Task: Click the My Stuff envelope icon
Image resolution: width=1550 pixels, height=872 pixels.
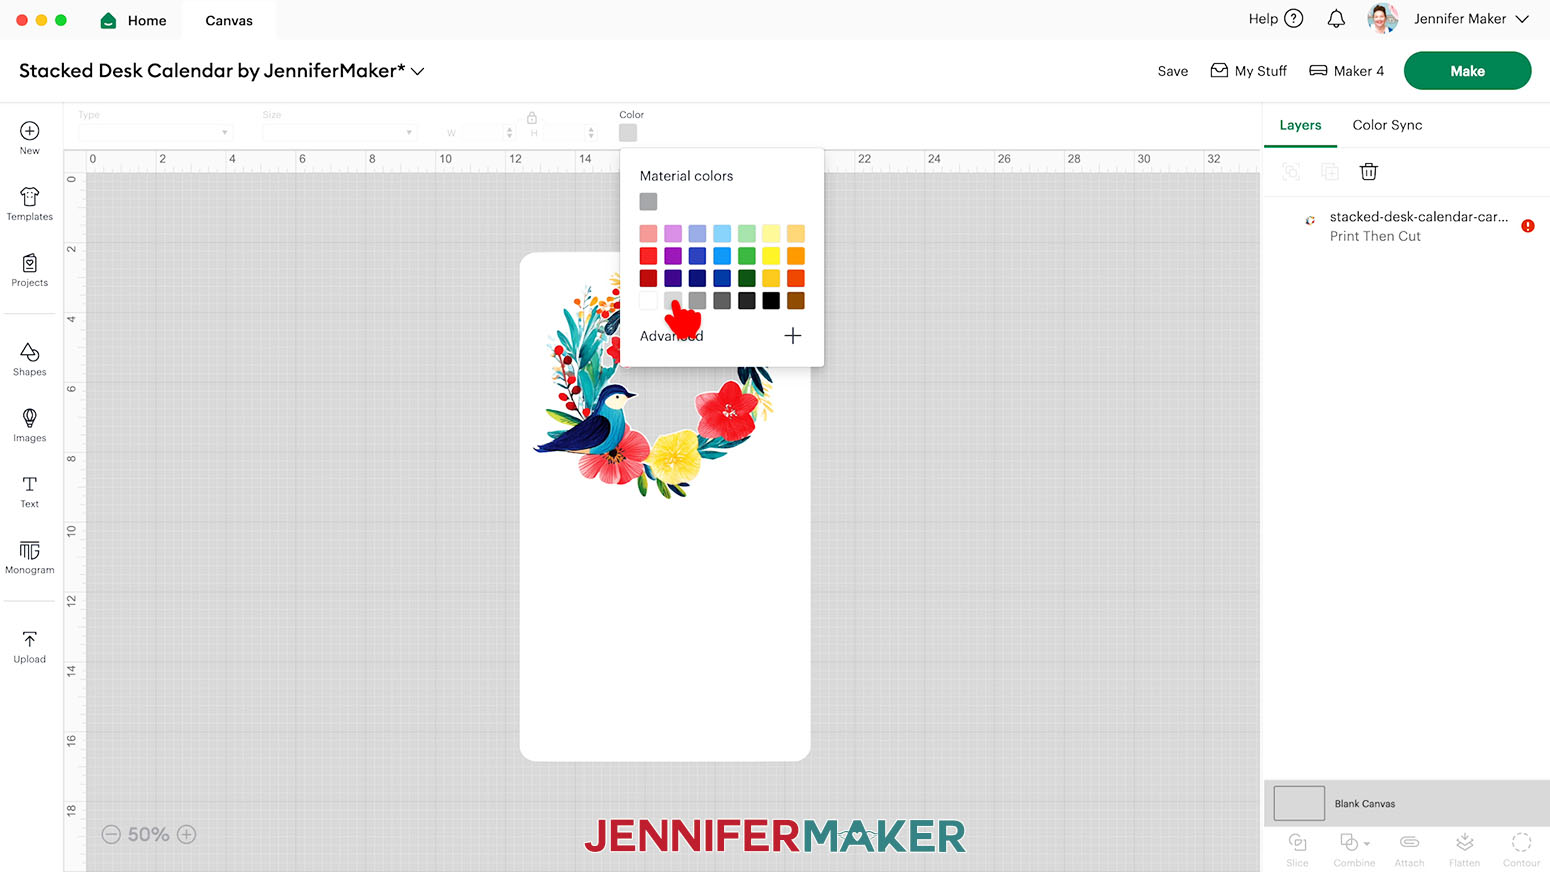Action: coord(1219,71)
